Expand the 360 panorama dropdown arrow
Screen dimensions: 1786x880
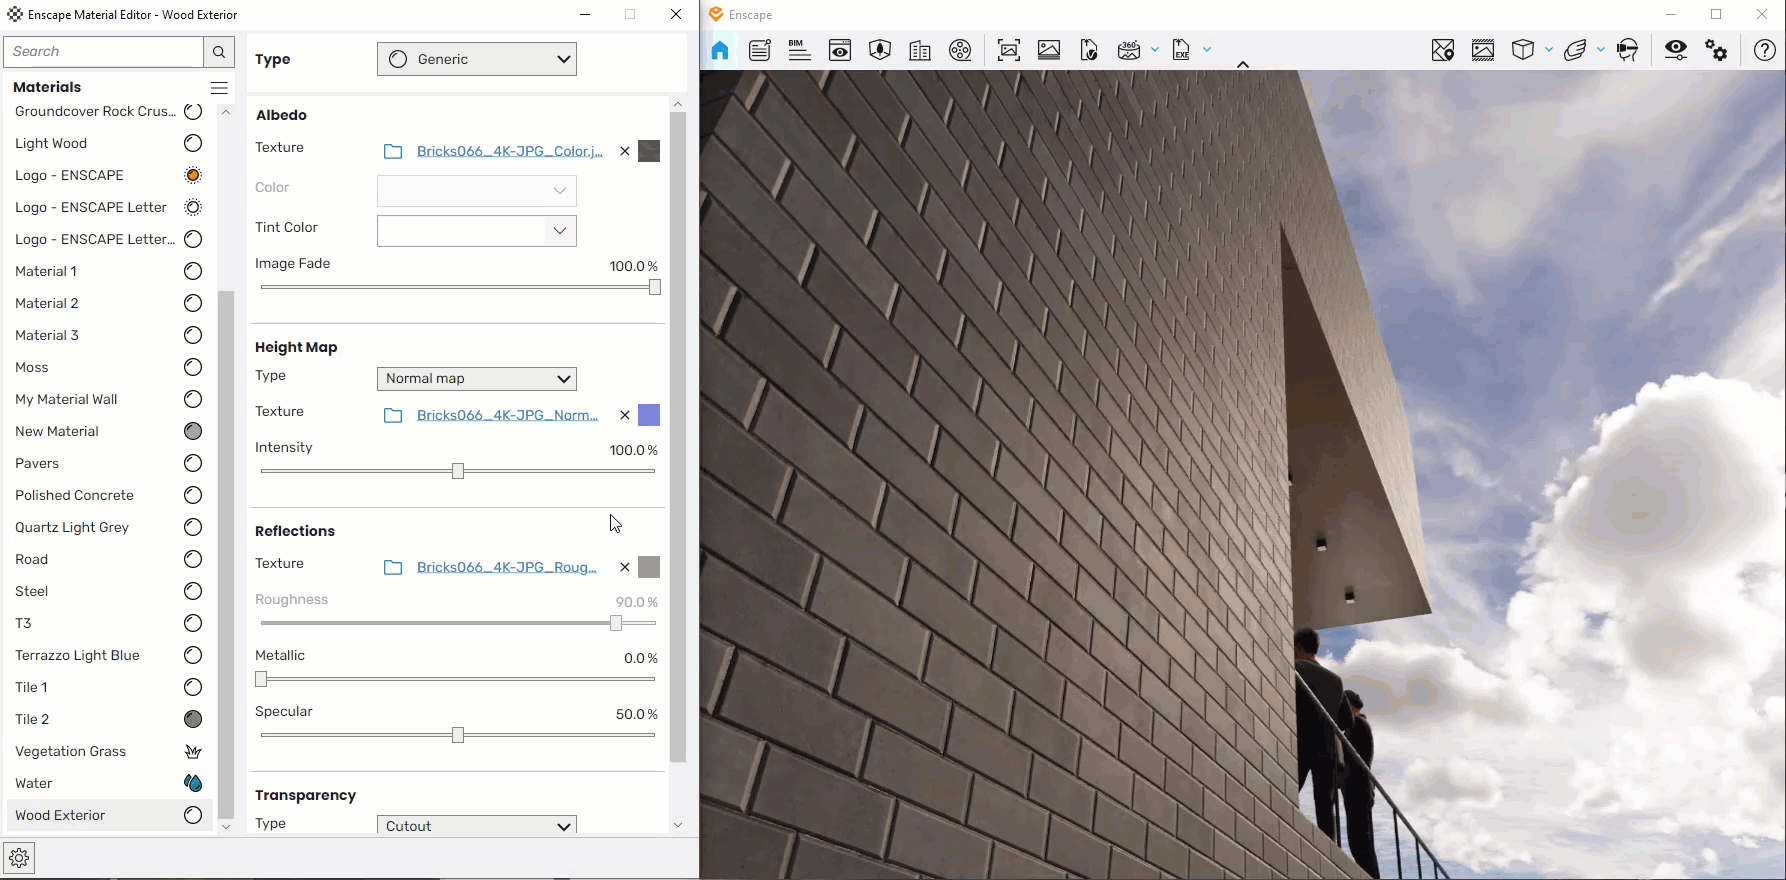(1155, 49)
